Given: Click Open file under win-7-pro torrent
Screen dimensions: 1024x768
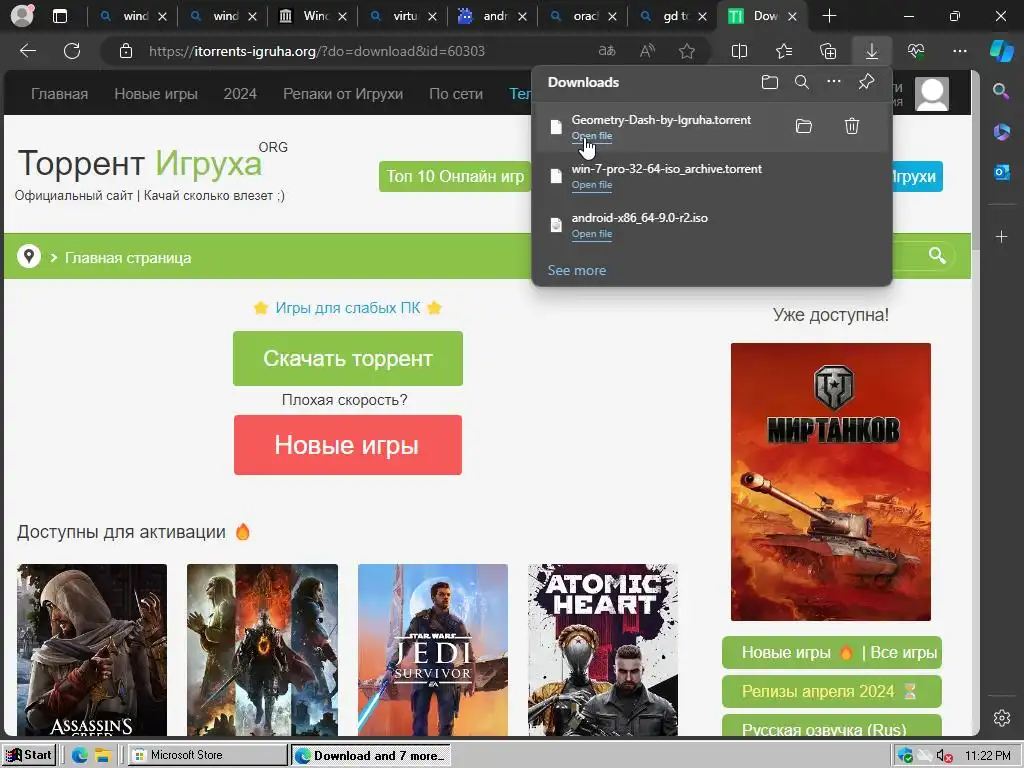Looking at the screenshot, I should click(592, 185).
